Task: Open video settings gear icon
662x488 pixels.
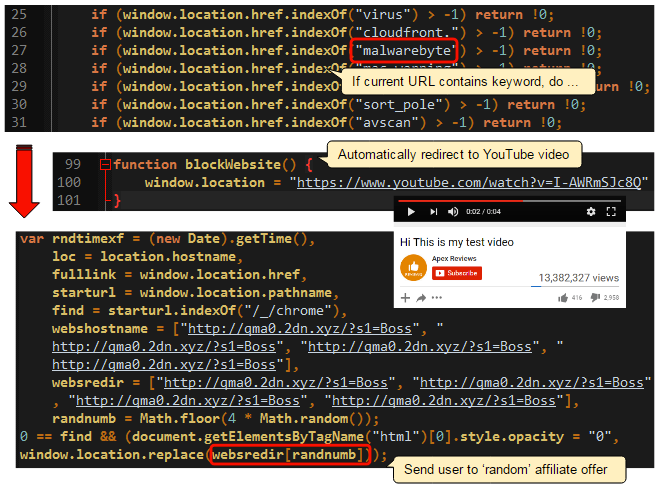Action: point(591,212)
